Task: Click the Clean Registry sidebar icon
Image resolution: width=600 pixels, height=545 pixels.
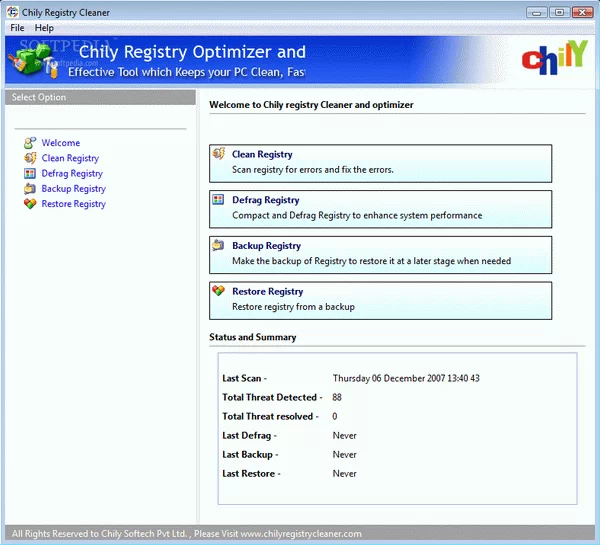Action: coord(30,158)
